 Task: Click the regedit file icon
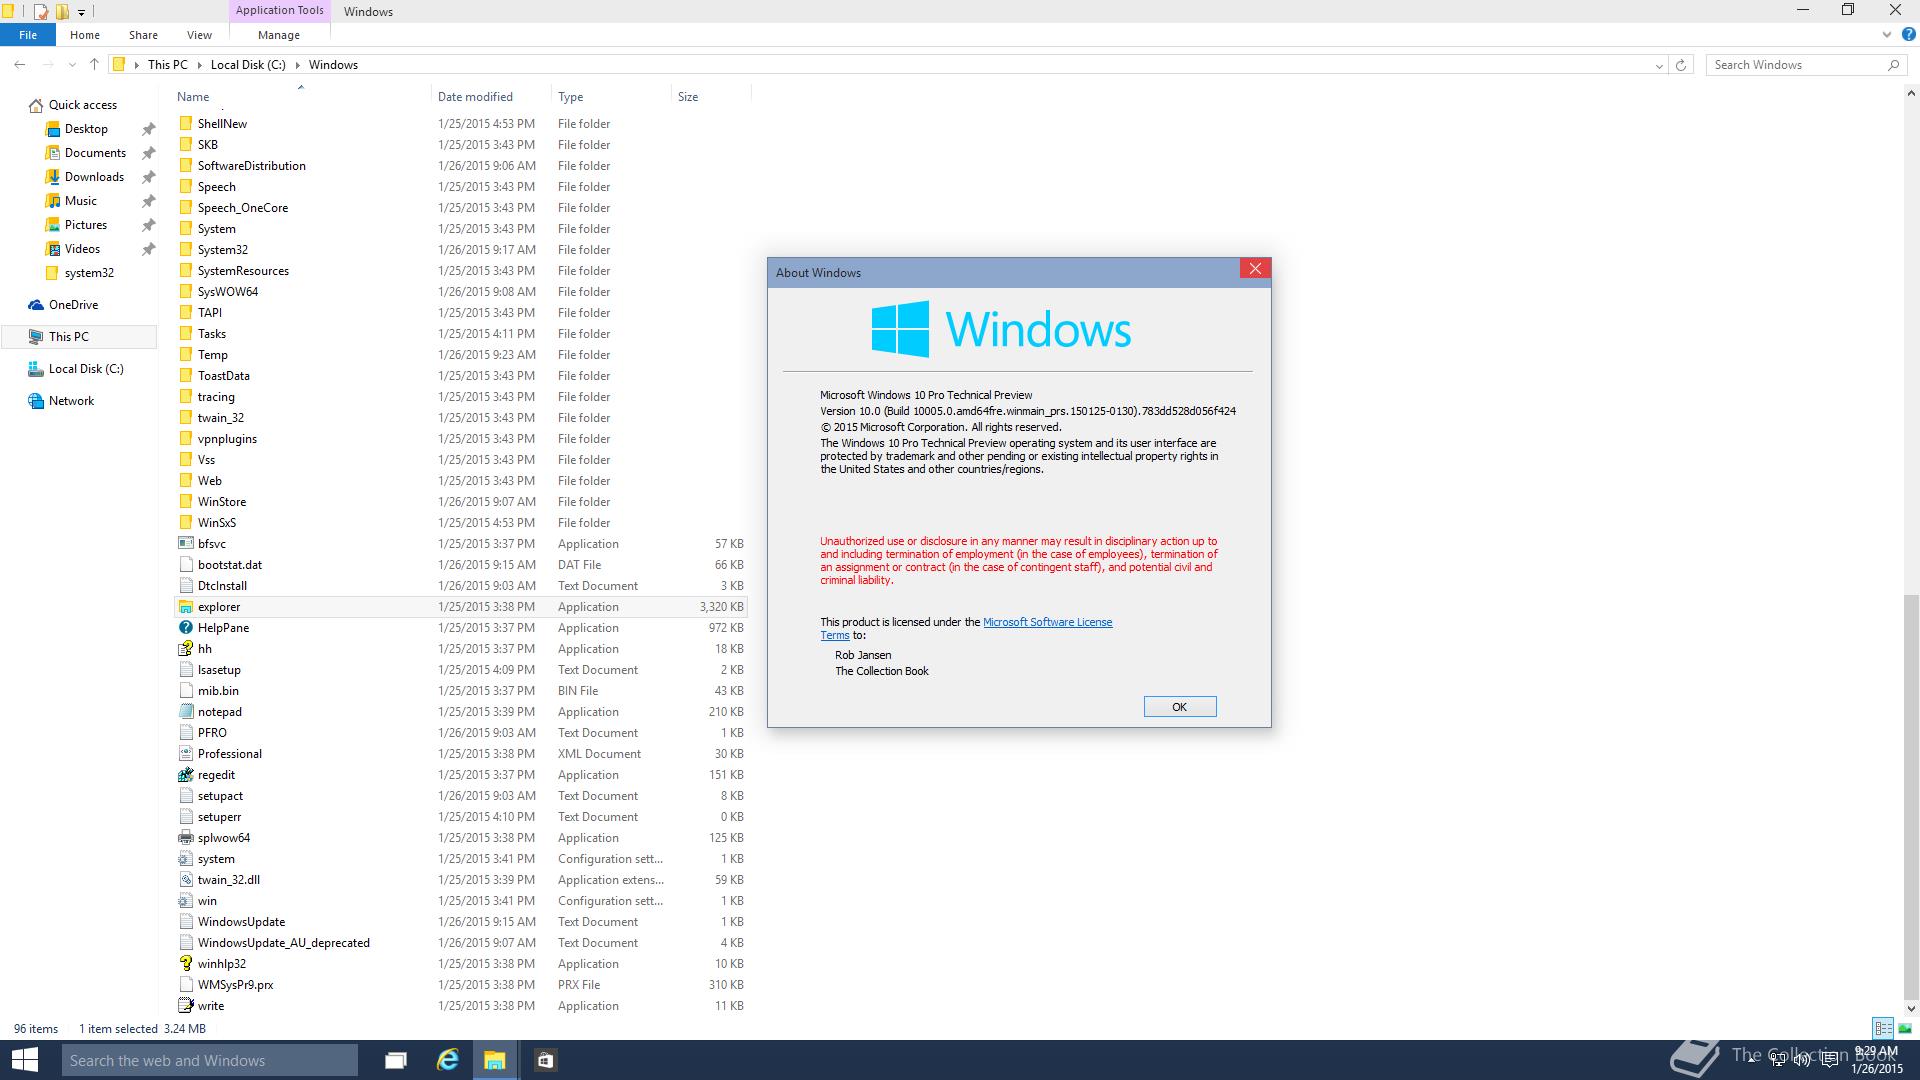[185, 775]
